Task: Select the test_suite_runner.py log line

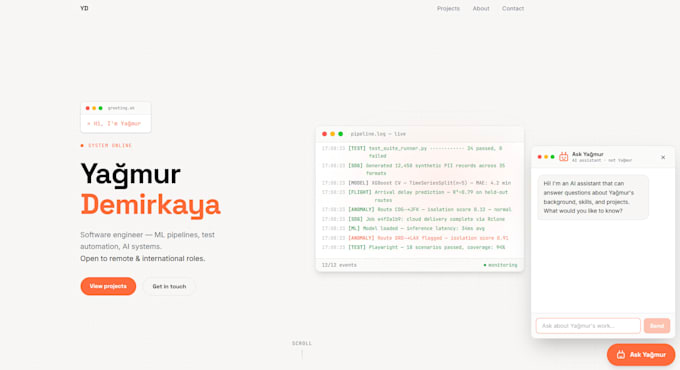Action: click(412, 152)
